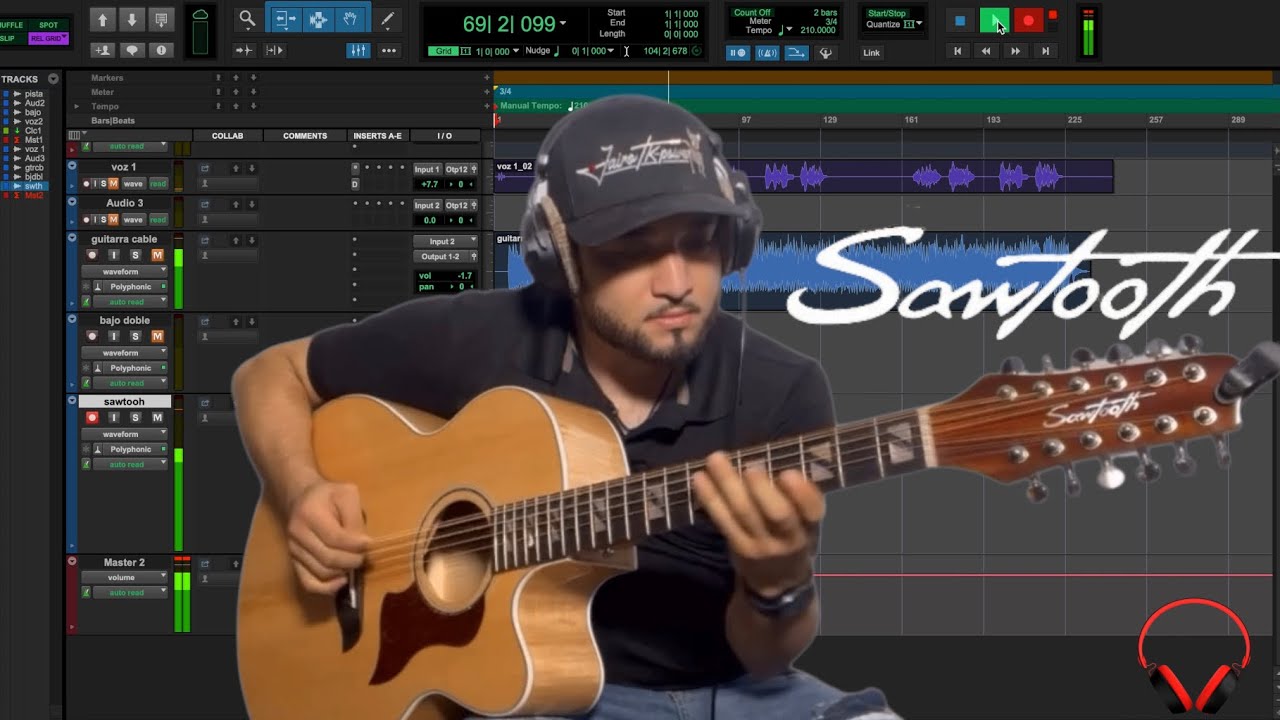This screenshot has height=720, width=1280.
Task: Stop playback with the blue square button
Action: [960, 20]
